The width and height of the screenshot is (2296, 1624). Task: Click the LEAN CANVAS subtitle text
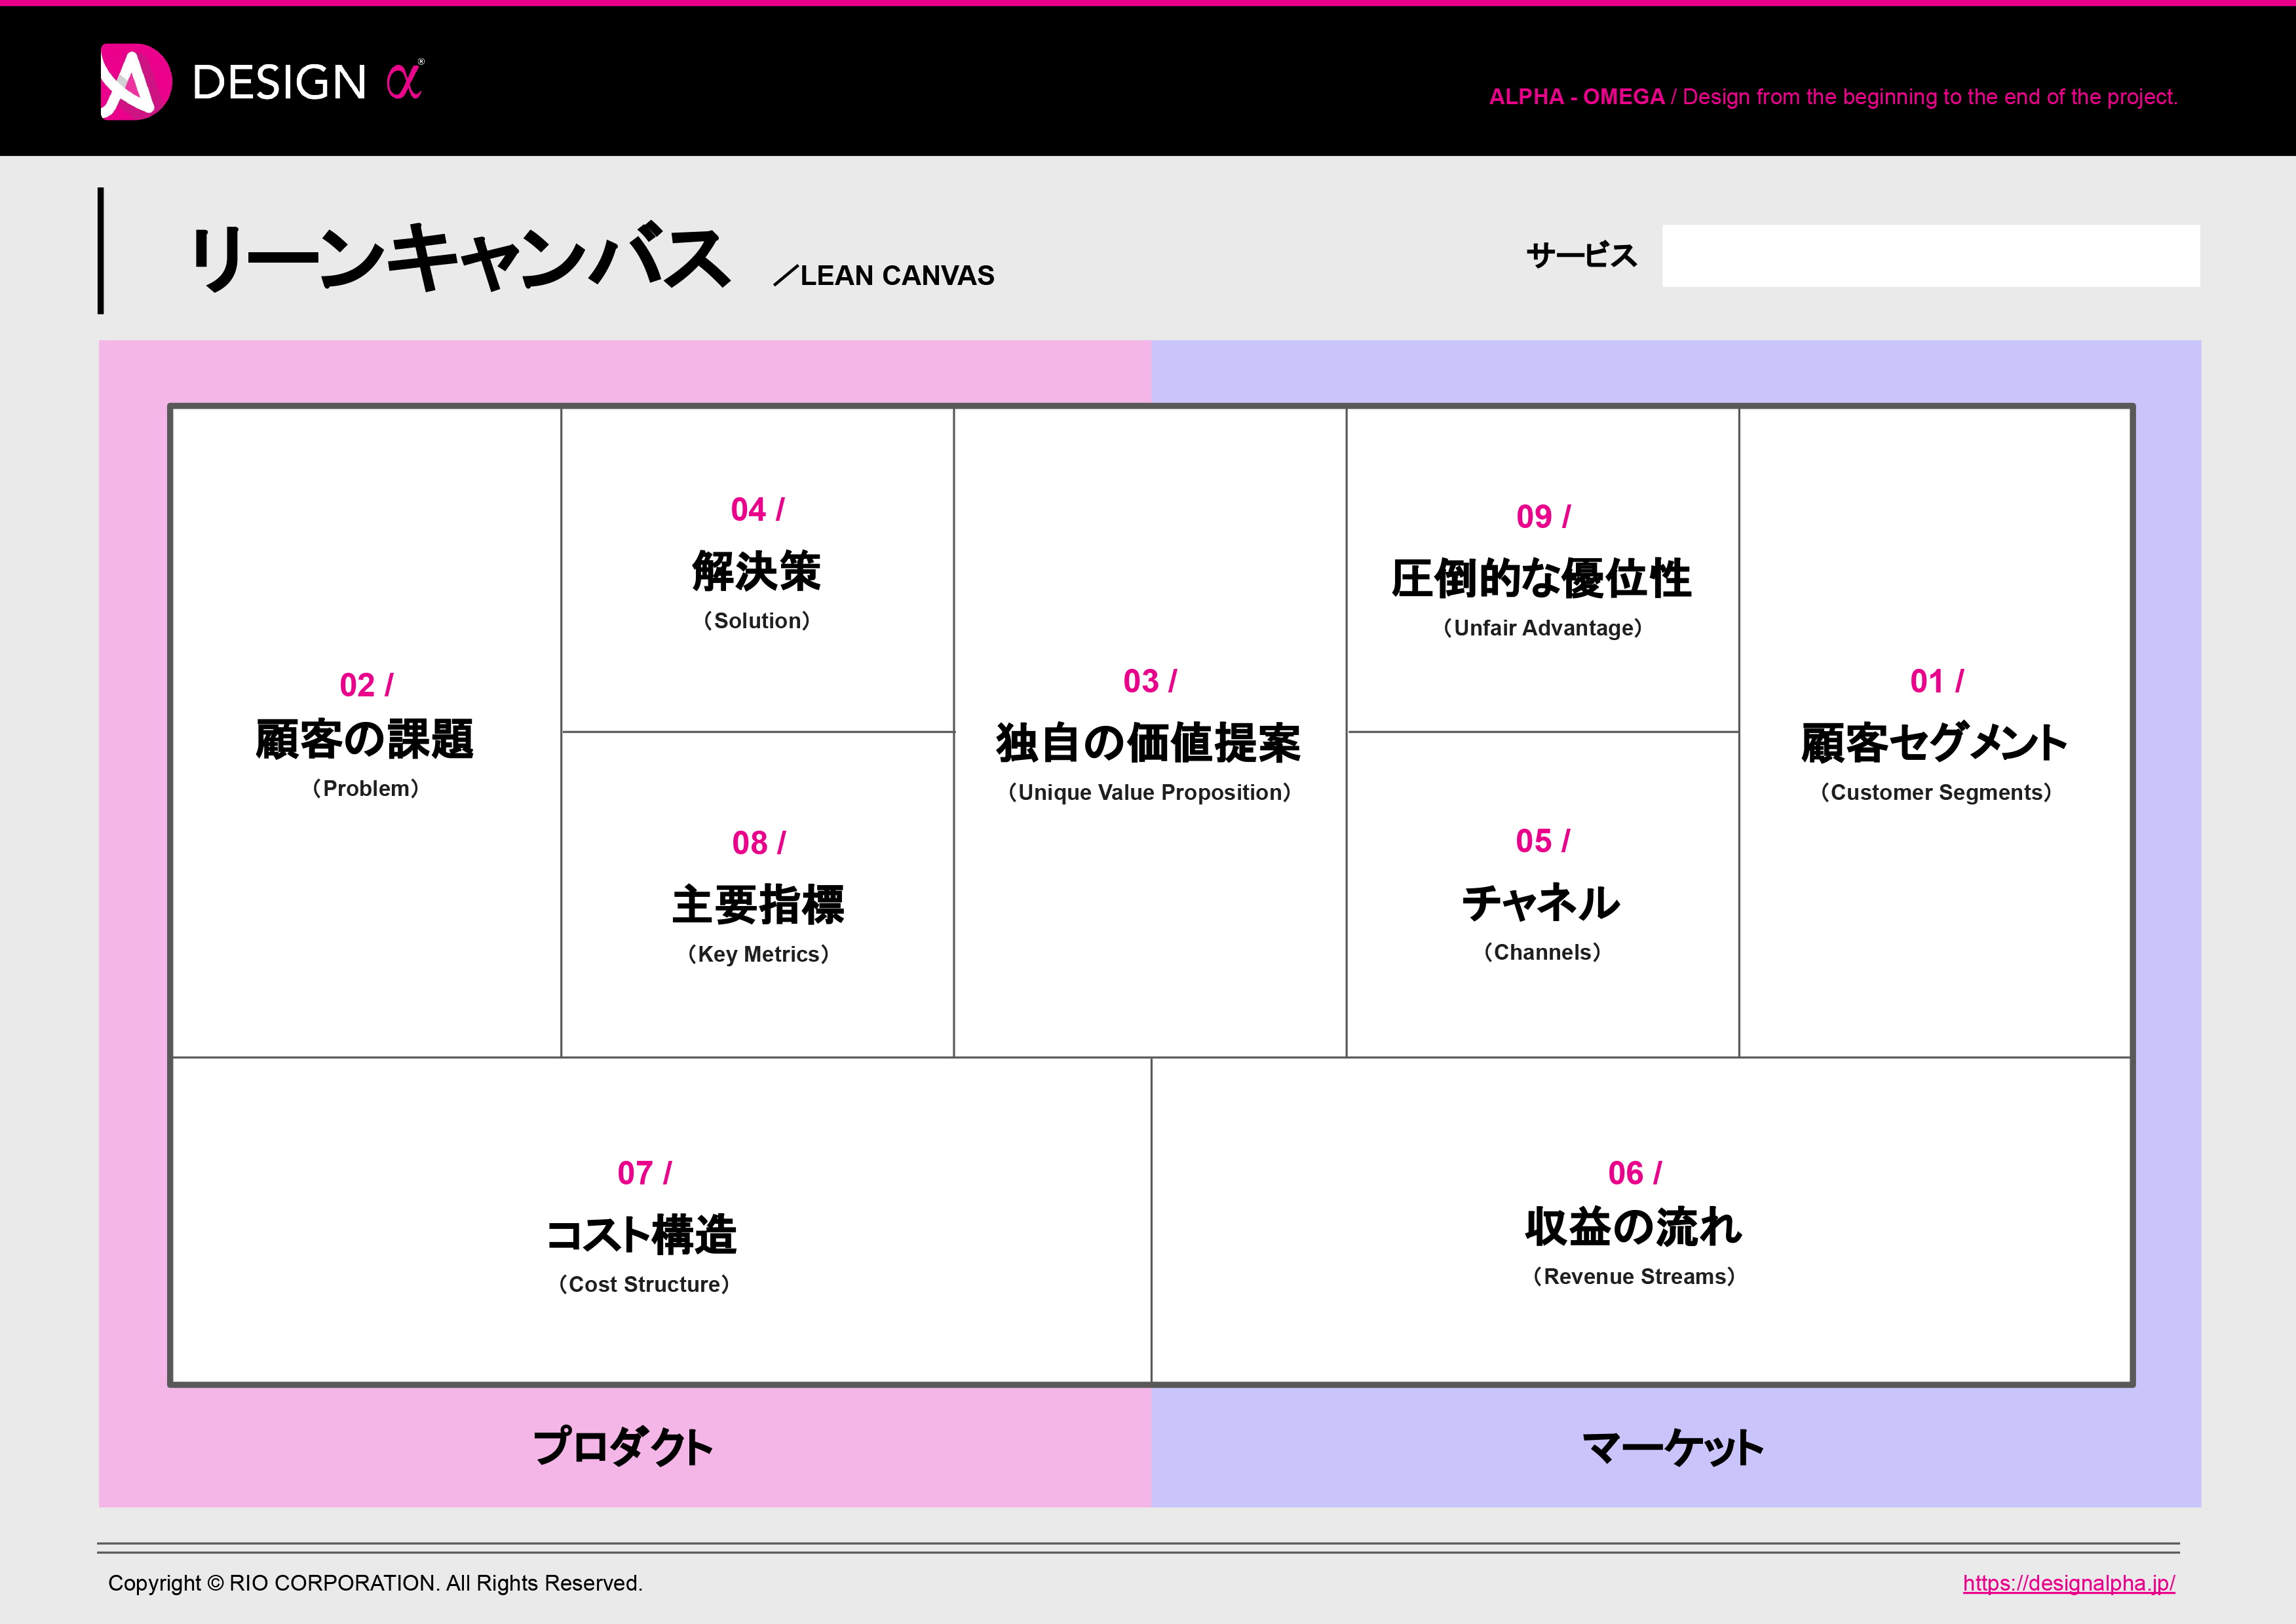pyautogui.click(x=884, y=275)
